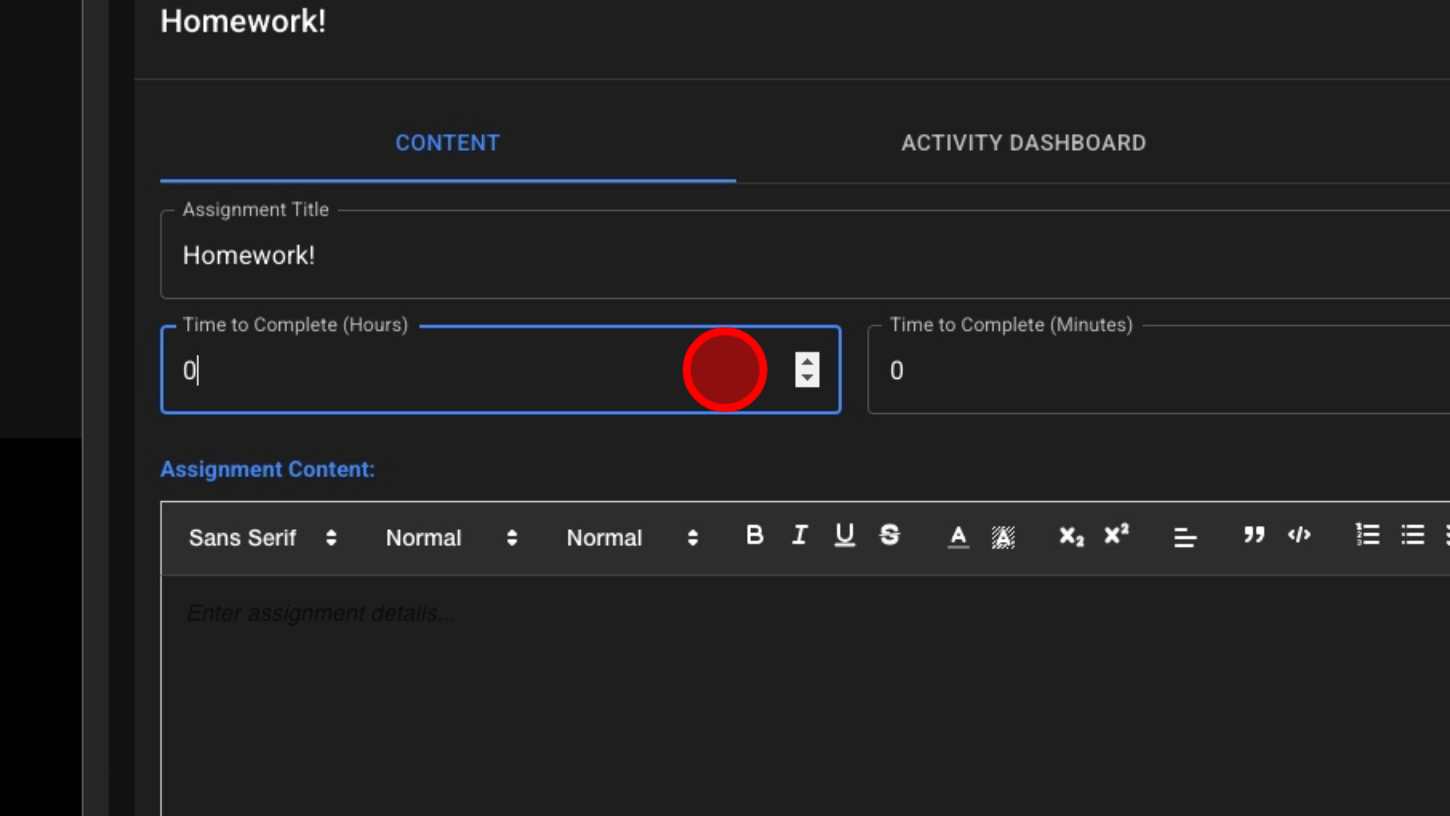
Task: Start a numbered list
Action: click(1367, 536)
